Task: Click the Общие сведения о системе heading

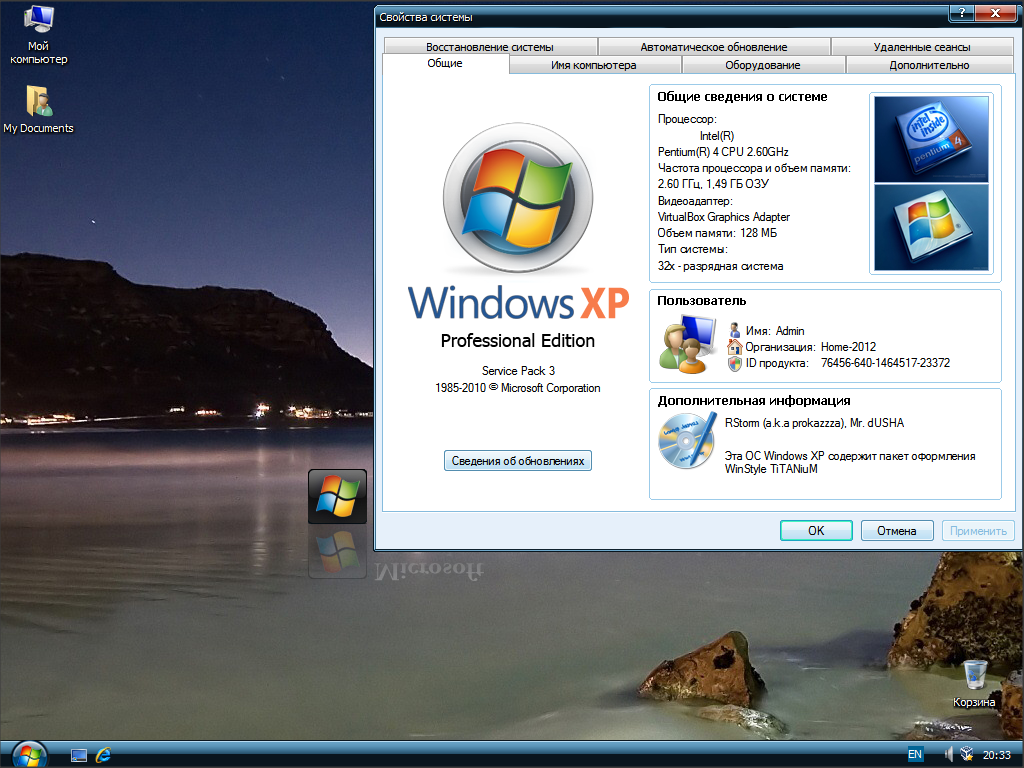Action: 742,97
